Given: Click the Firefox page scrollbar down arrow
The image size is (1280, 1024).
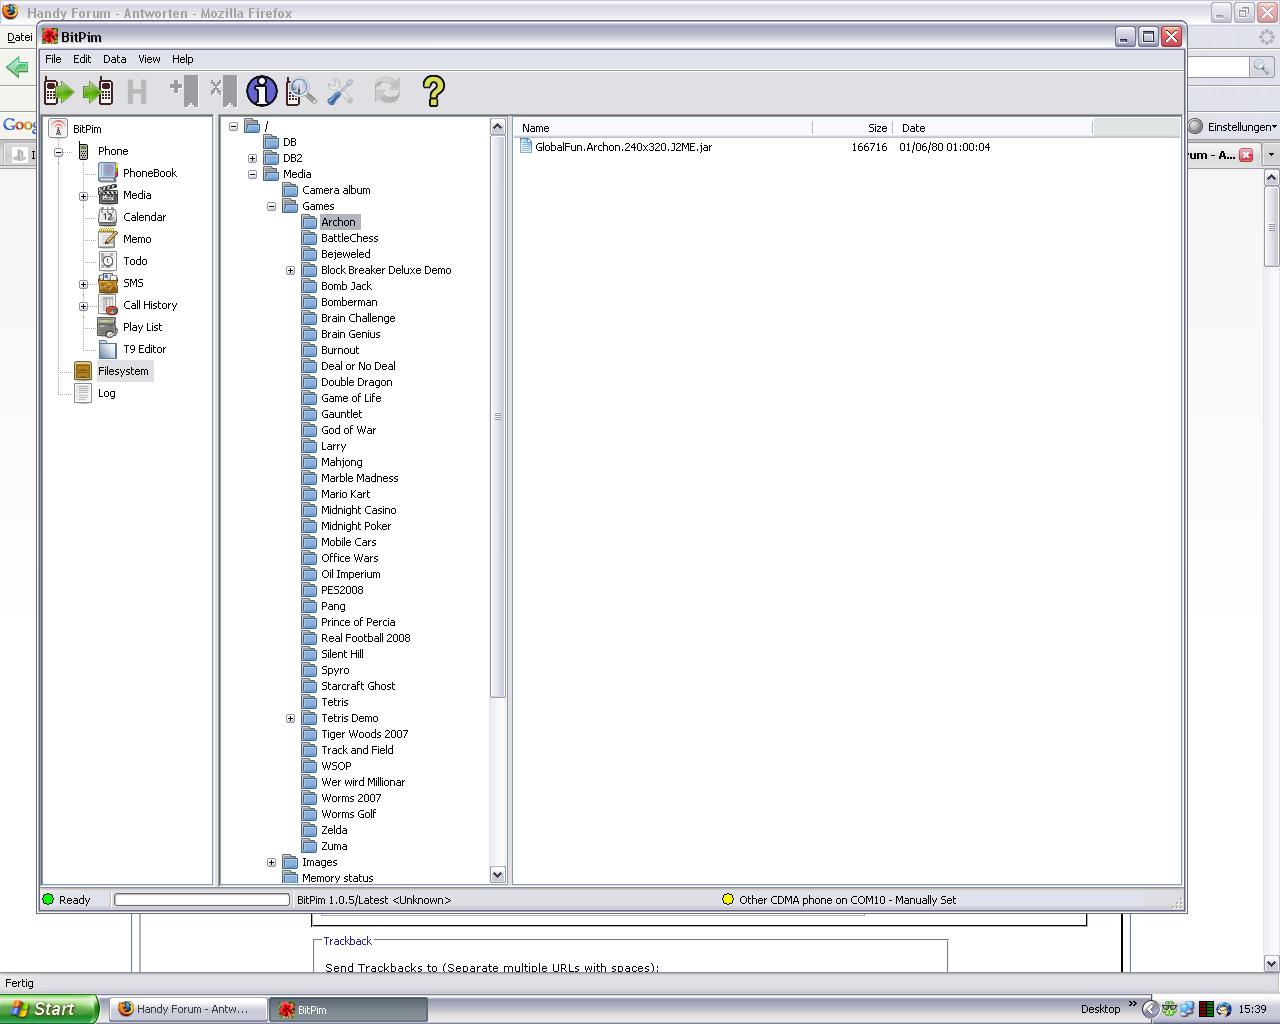Looking at the screenshot, I should [1272, 964].
